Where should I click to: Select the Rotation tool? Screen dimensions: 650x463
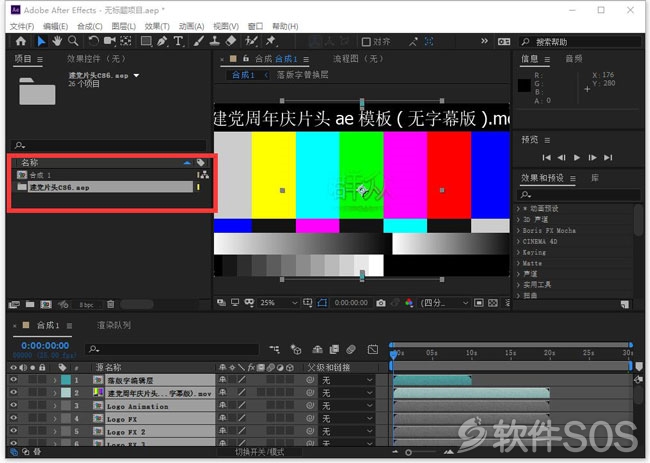pos(94,41)
